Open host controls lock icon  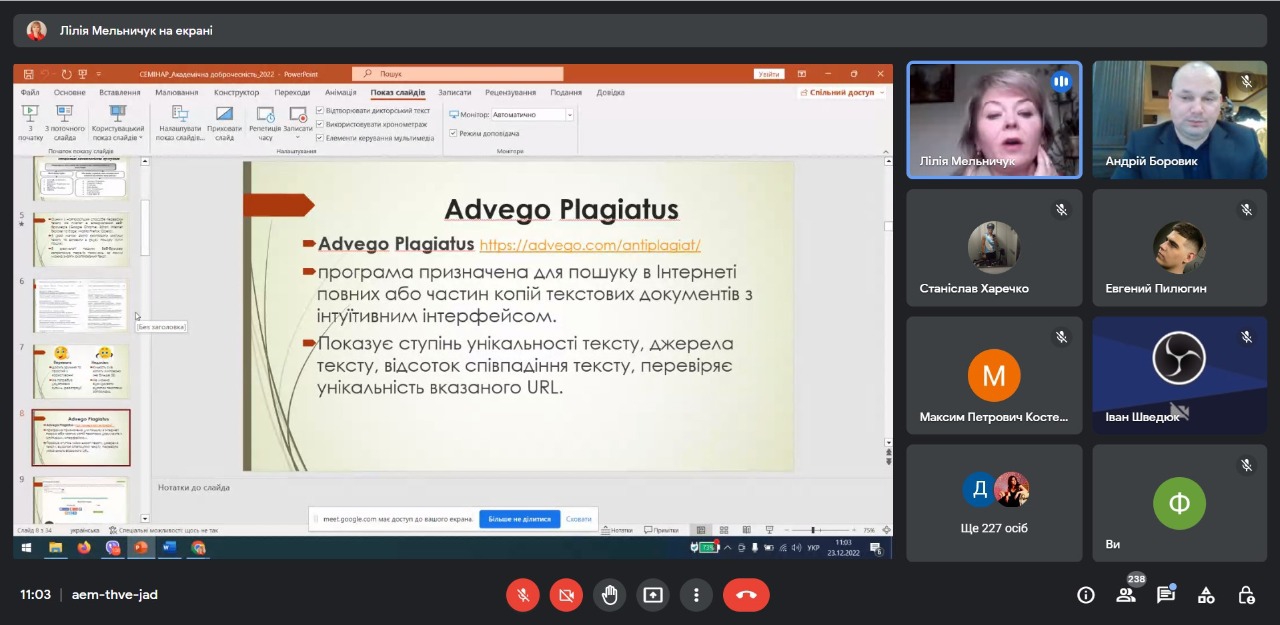click(1246, 595)
